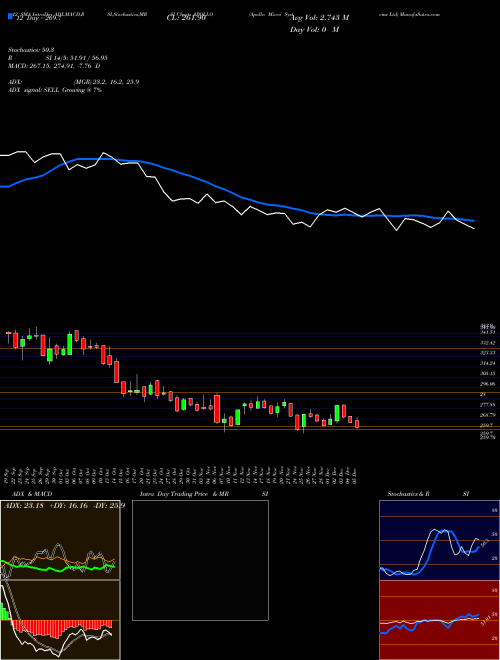
Task: Open the blue Stochastics chart panel
Action: pyautogui.click(x=439, y=540)
